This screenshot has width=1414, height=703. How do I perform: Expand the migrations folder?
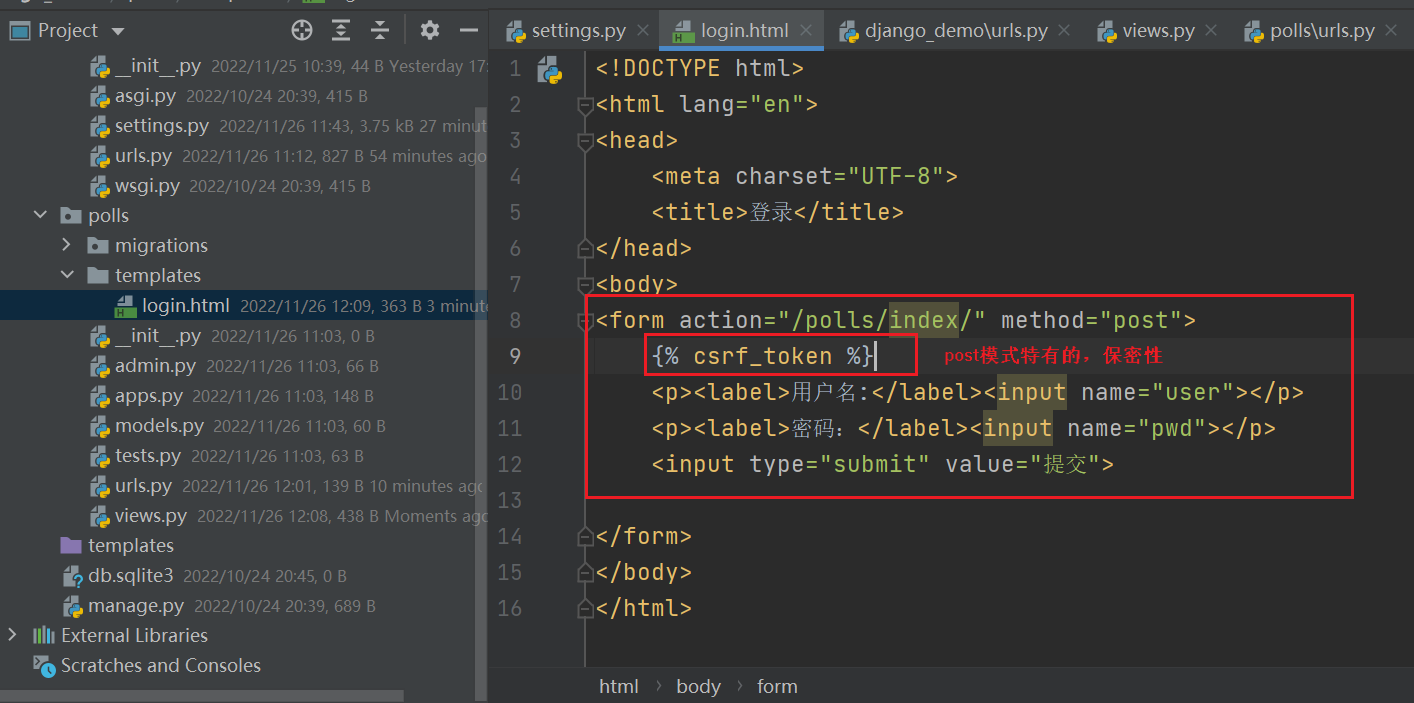67,245
